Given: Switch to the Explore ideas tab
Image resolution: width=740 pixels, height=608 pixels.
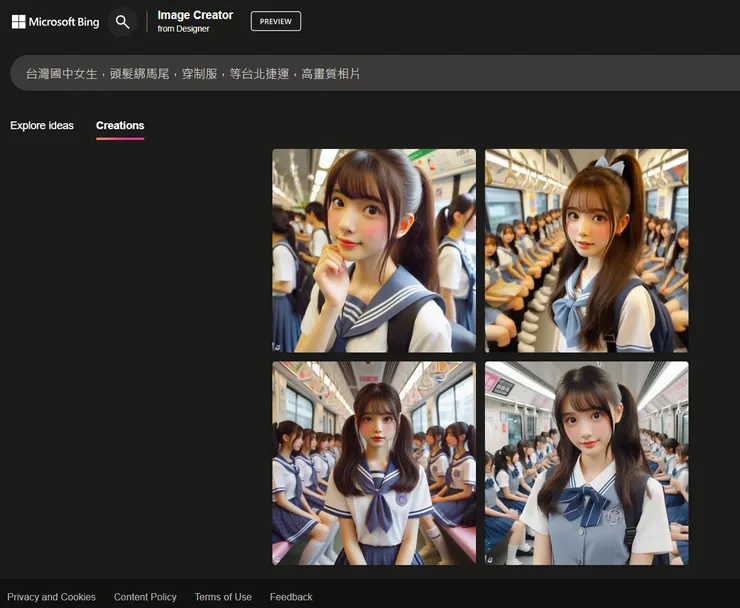Looking at the screenshot, I should [42, 126].
